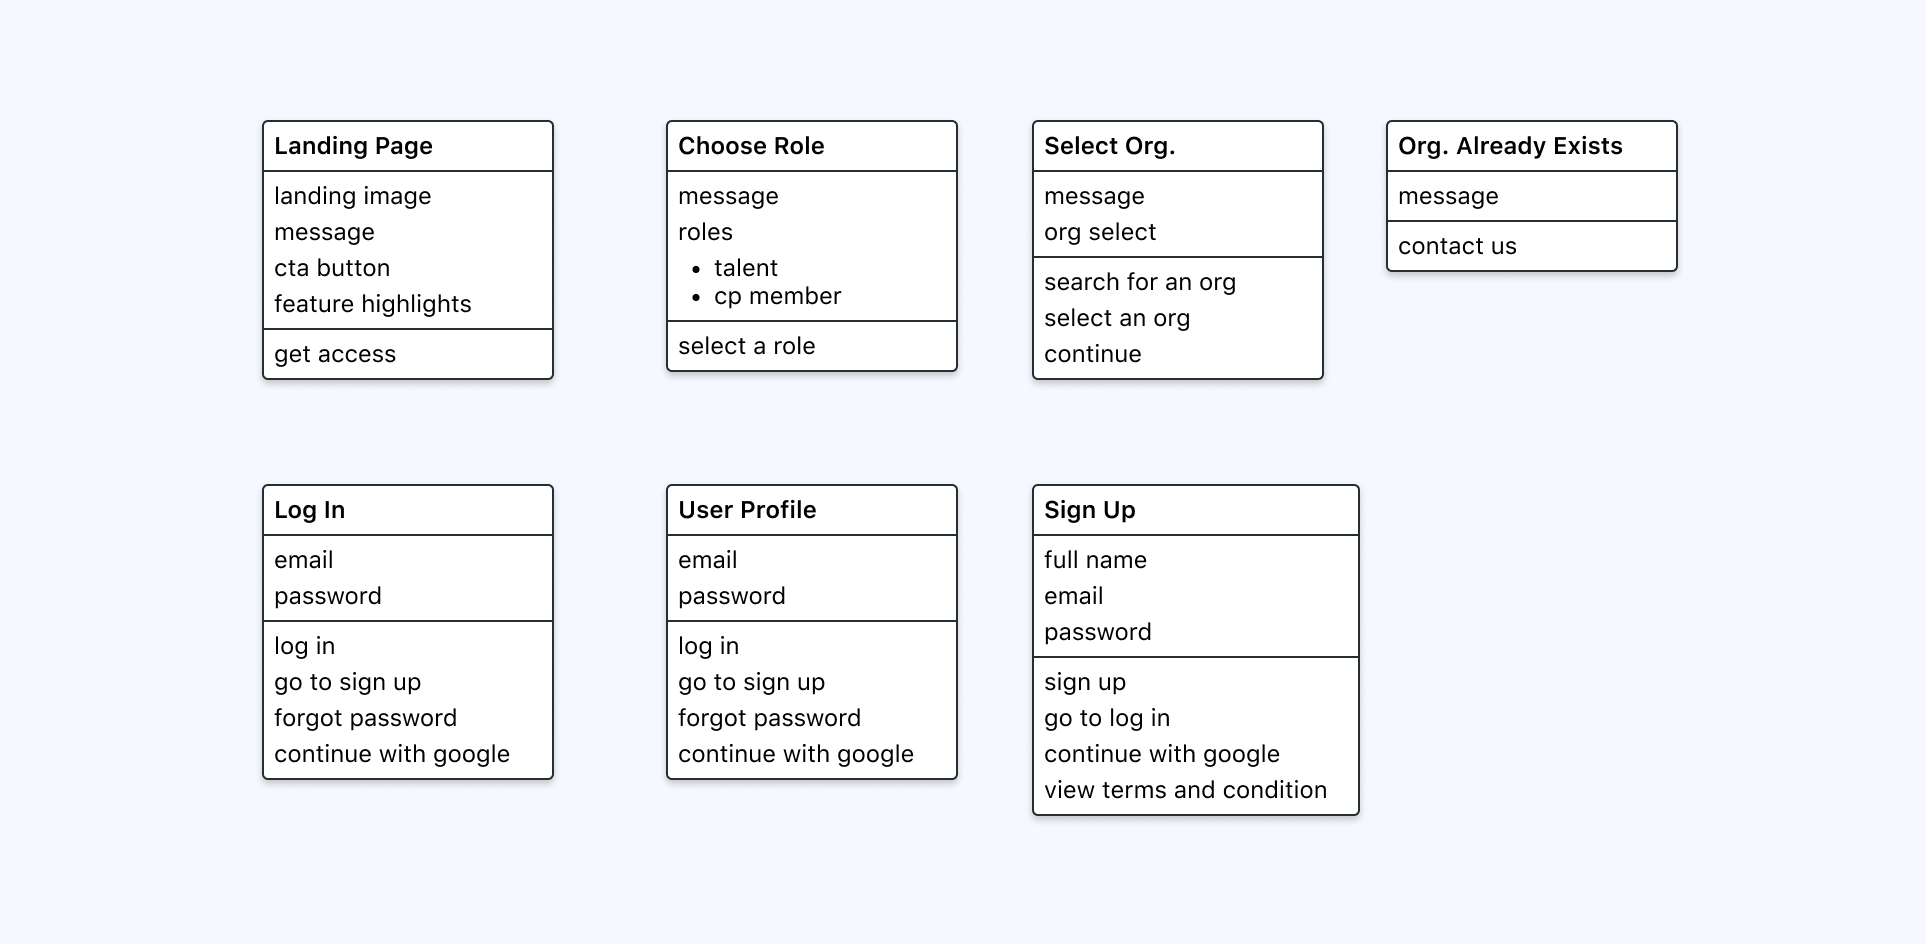Click 'forgot password' in Log In card
The image size is (1926, 944).
pos(365,718)
